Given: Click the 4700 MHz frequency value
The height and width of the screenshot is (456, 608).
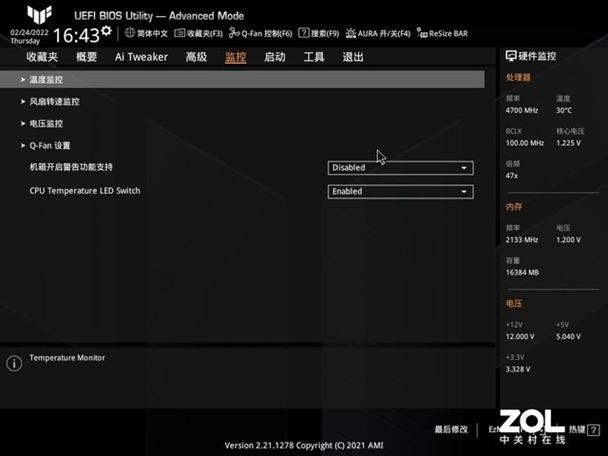Looking at the screenshot, I should tap(522, 111).
